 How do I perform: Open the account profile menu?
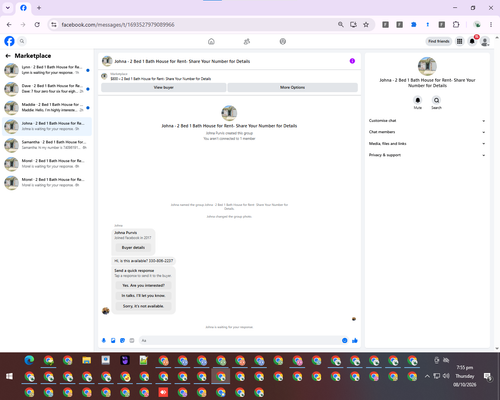click(x=485, y=41)
